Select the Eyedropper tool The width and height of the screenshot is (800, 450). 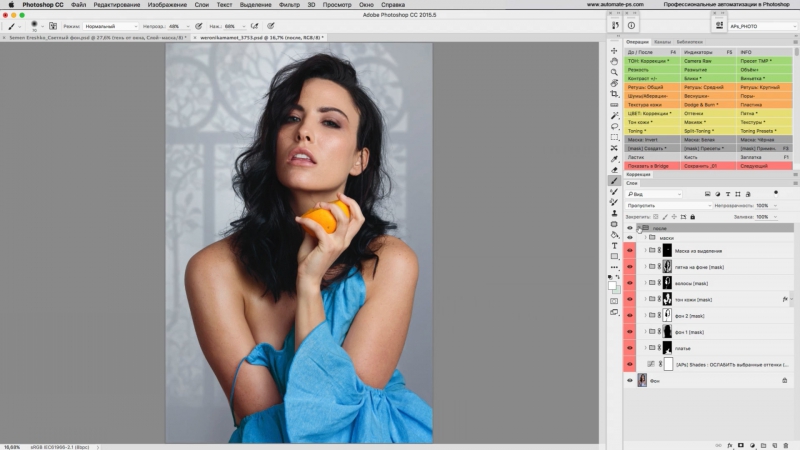(614, 159)
